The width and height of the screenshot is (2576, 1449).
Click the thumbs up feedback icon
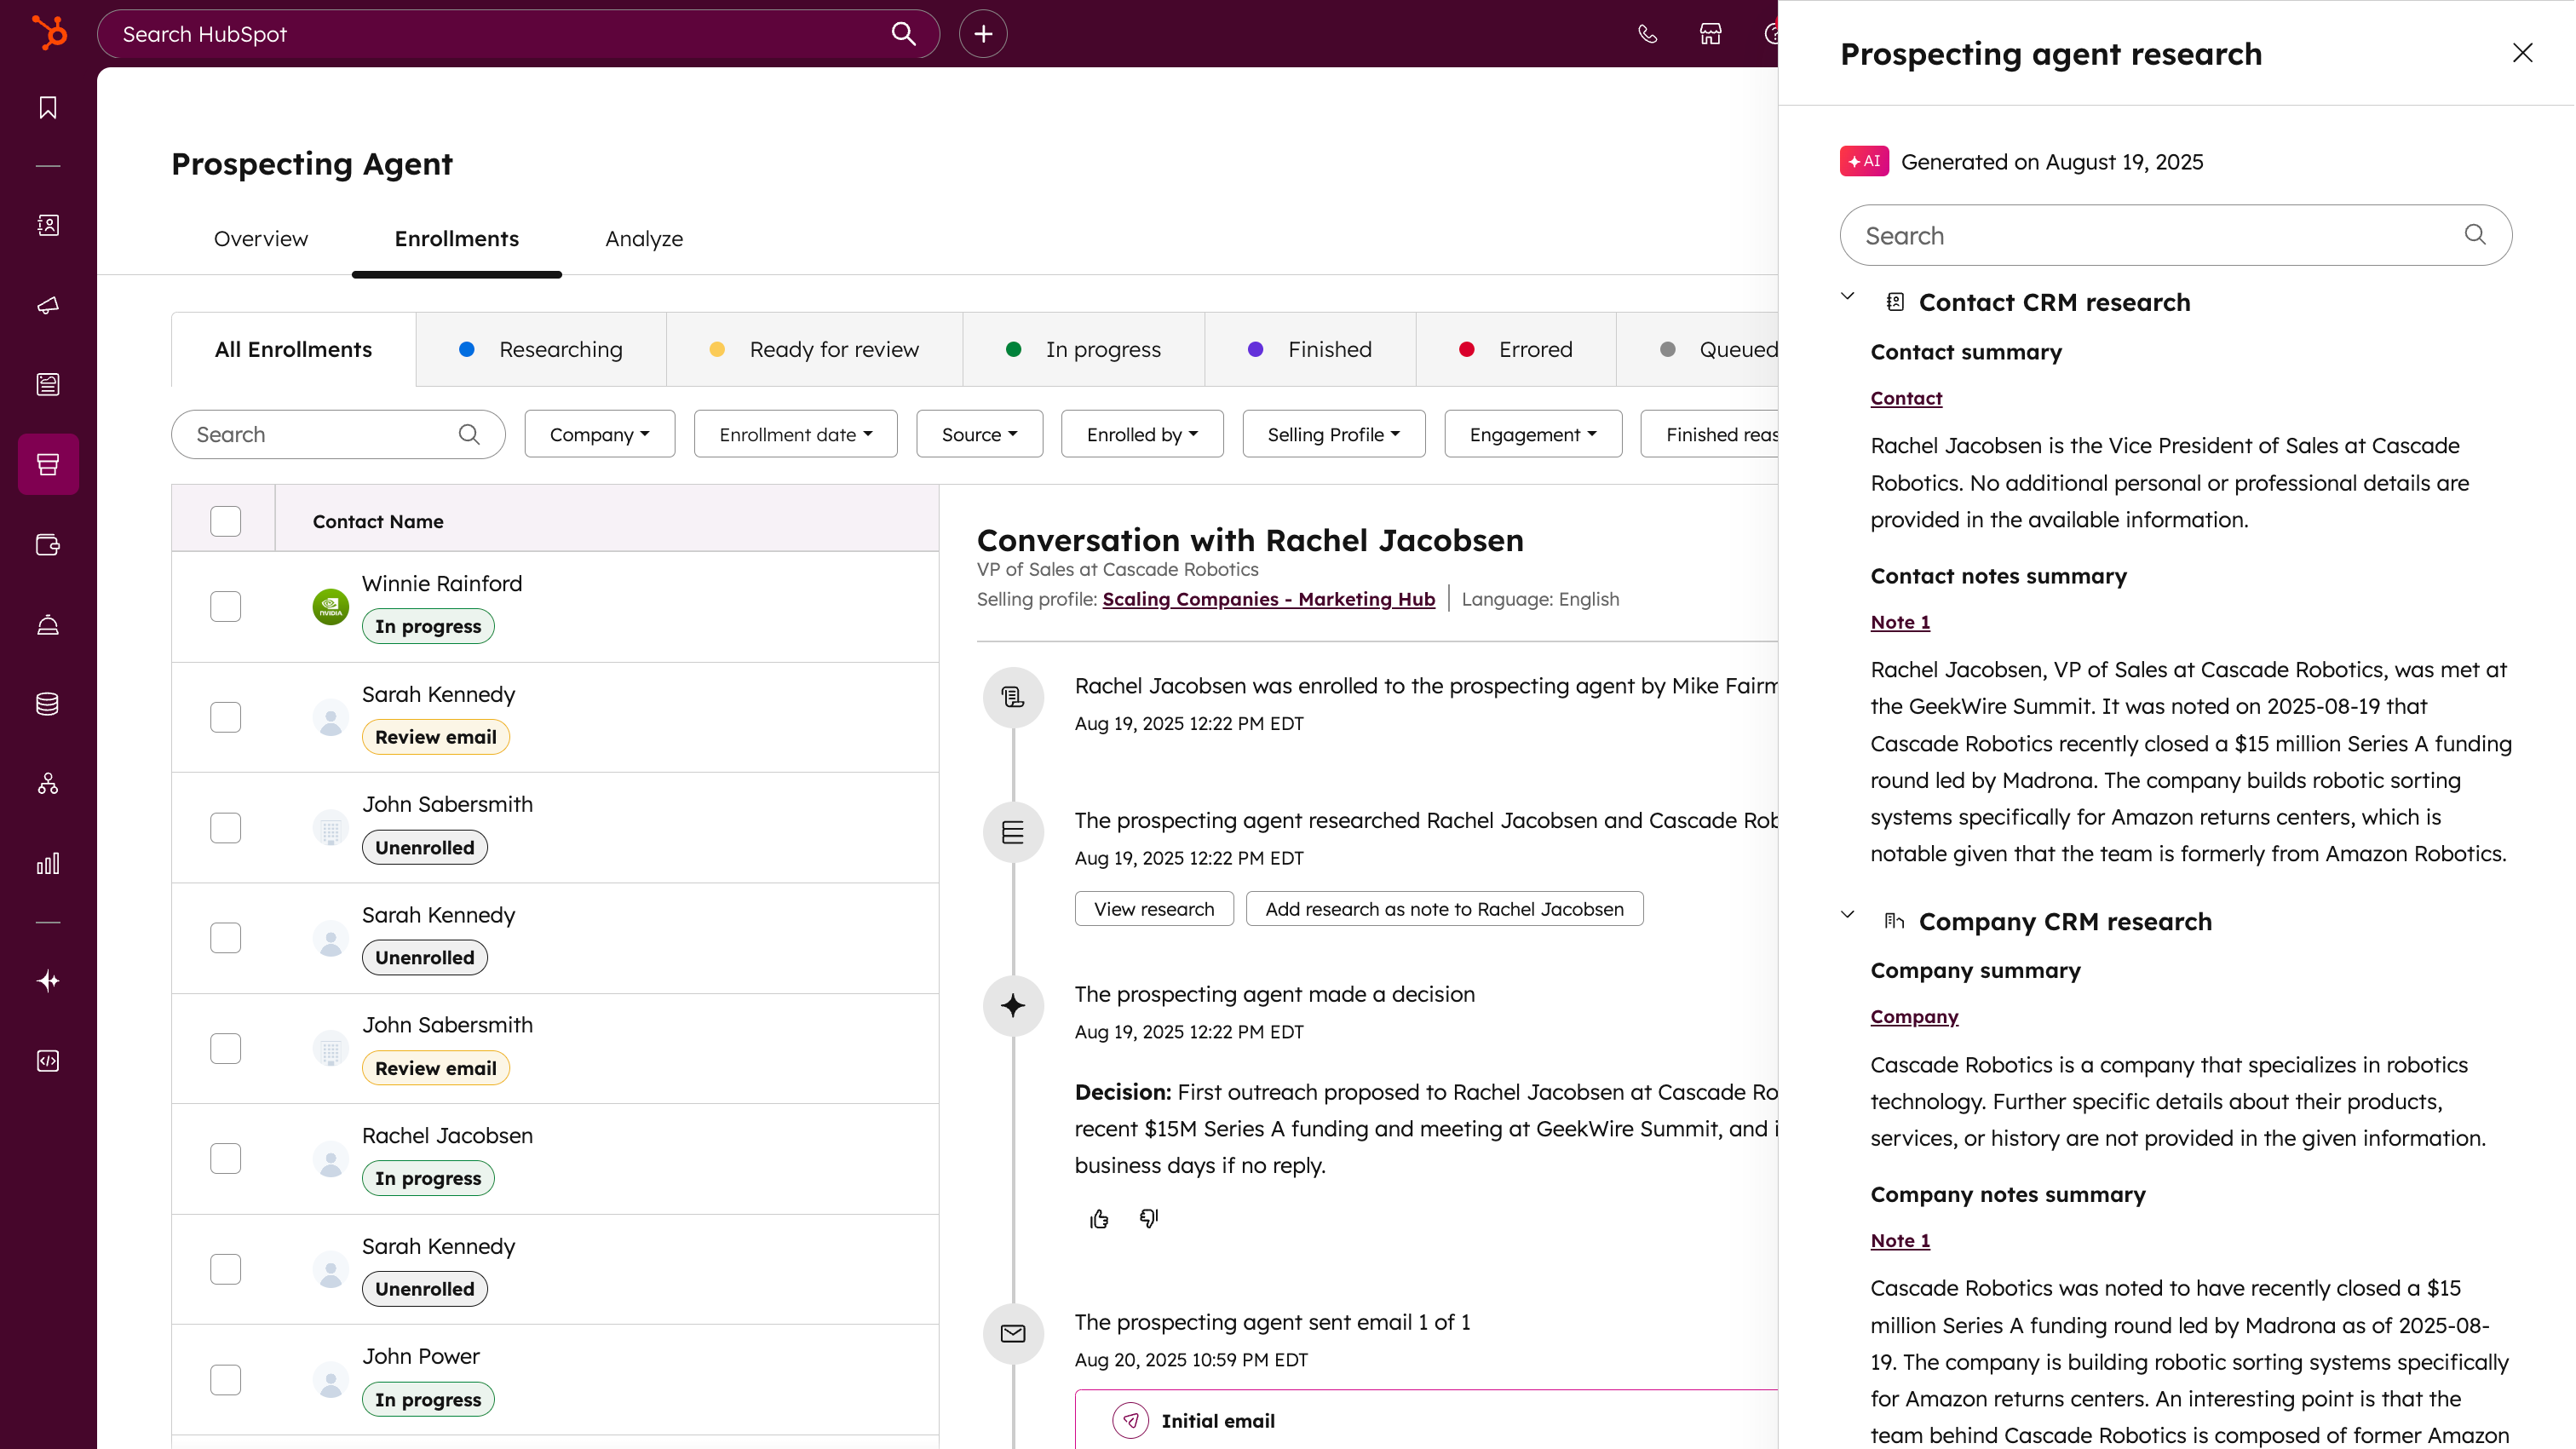pyautogui.click(x=1099, y=1218)
